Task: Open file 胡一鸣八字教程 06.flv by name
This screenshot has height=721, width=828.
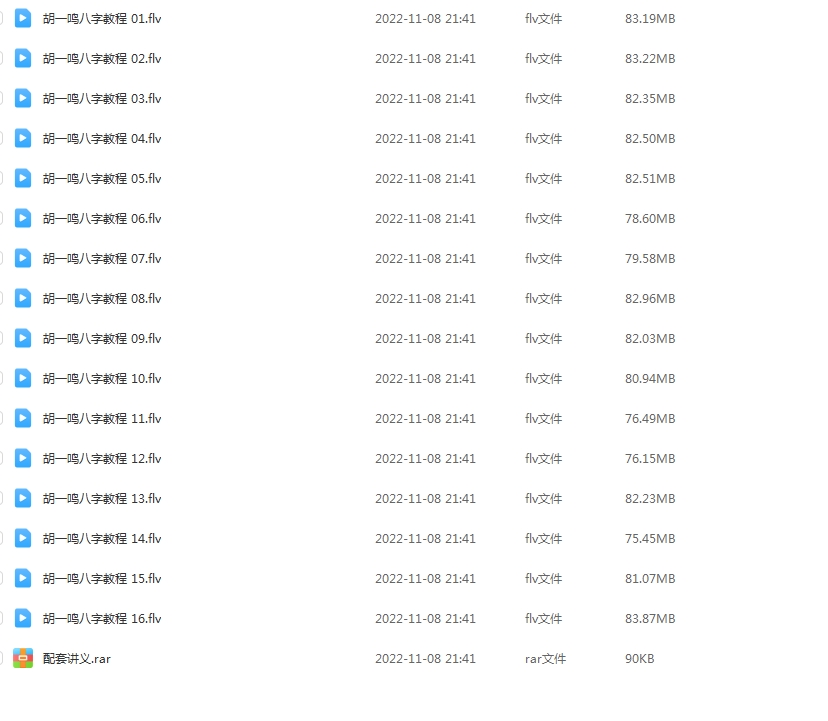Action: point(102,219)
